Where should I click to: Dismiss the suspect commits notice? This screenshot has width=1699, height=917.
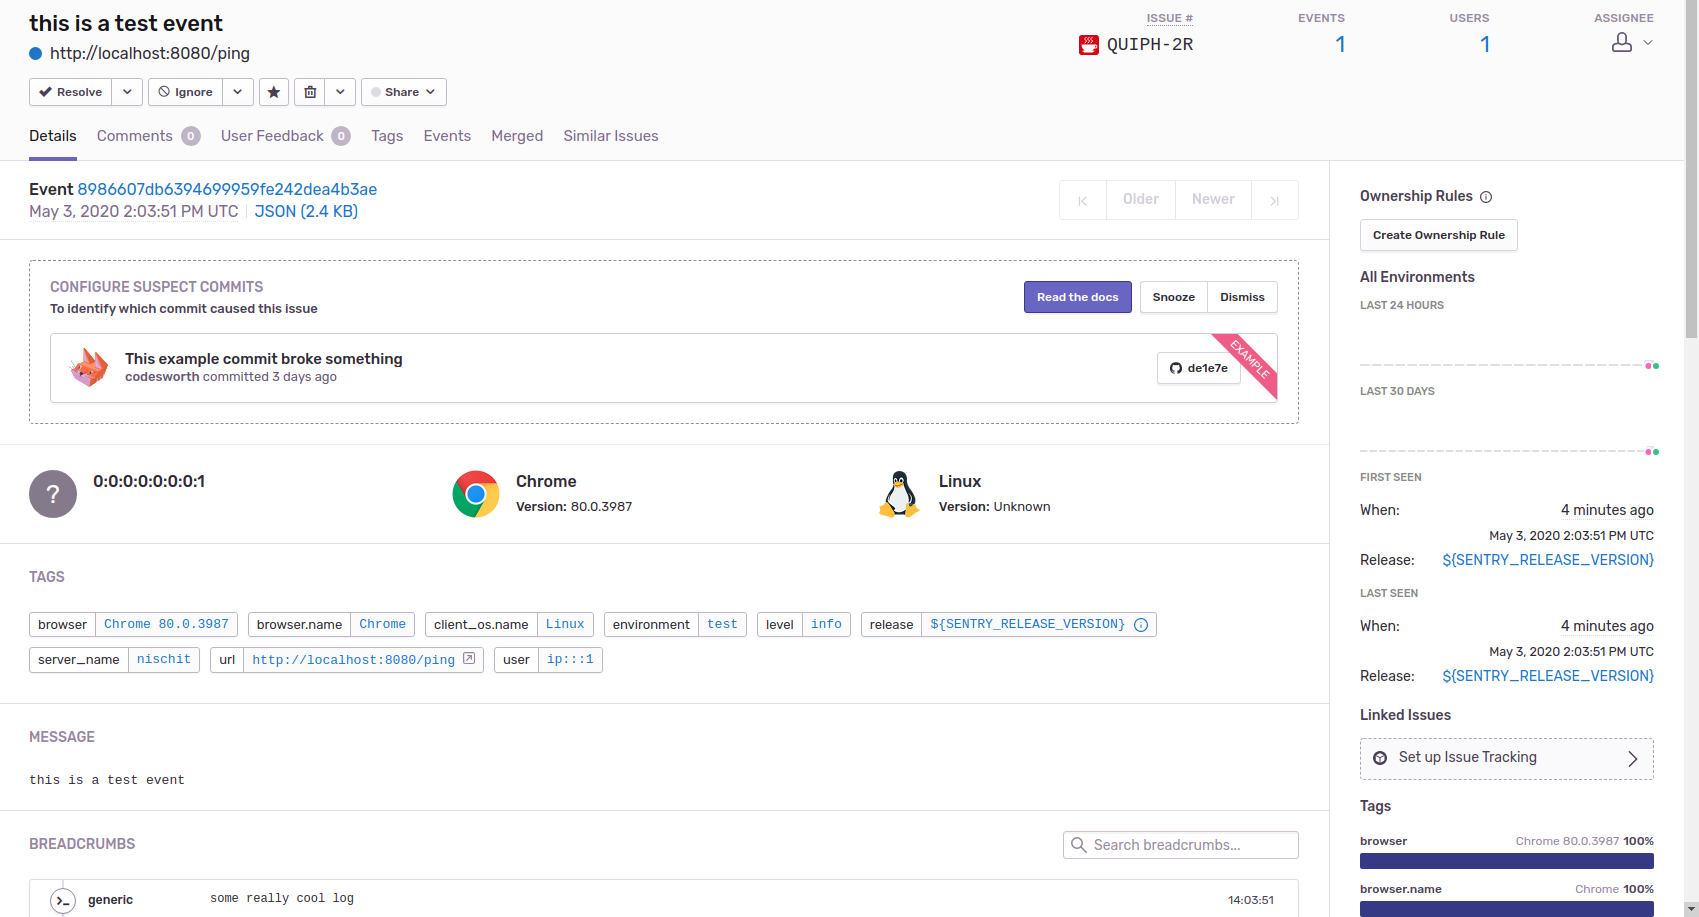coord(1243,297)
